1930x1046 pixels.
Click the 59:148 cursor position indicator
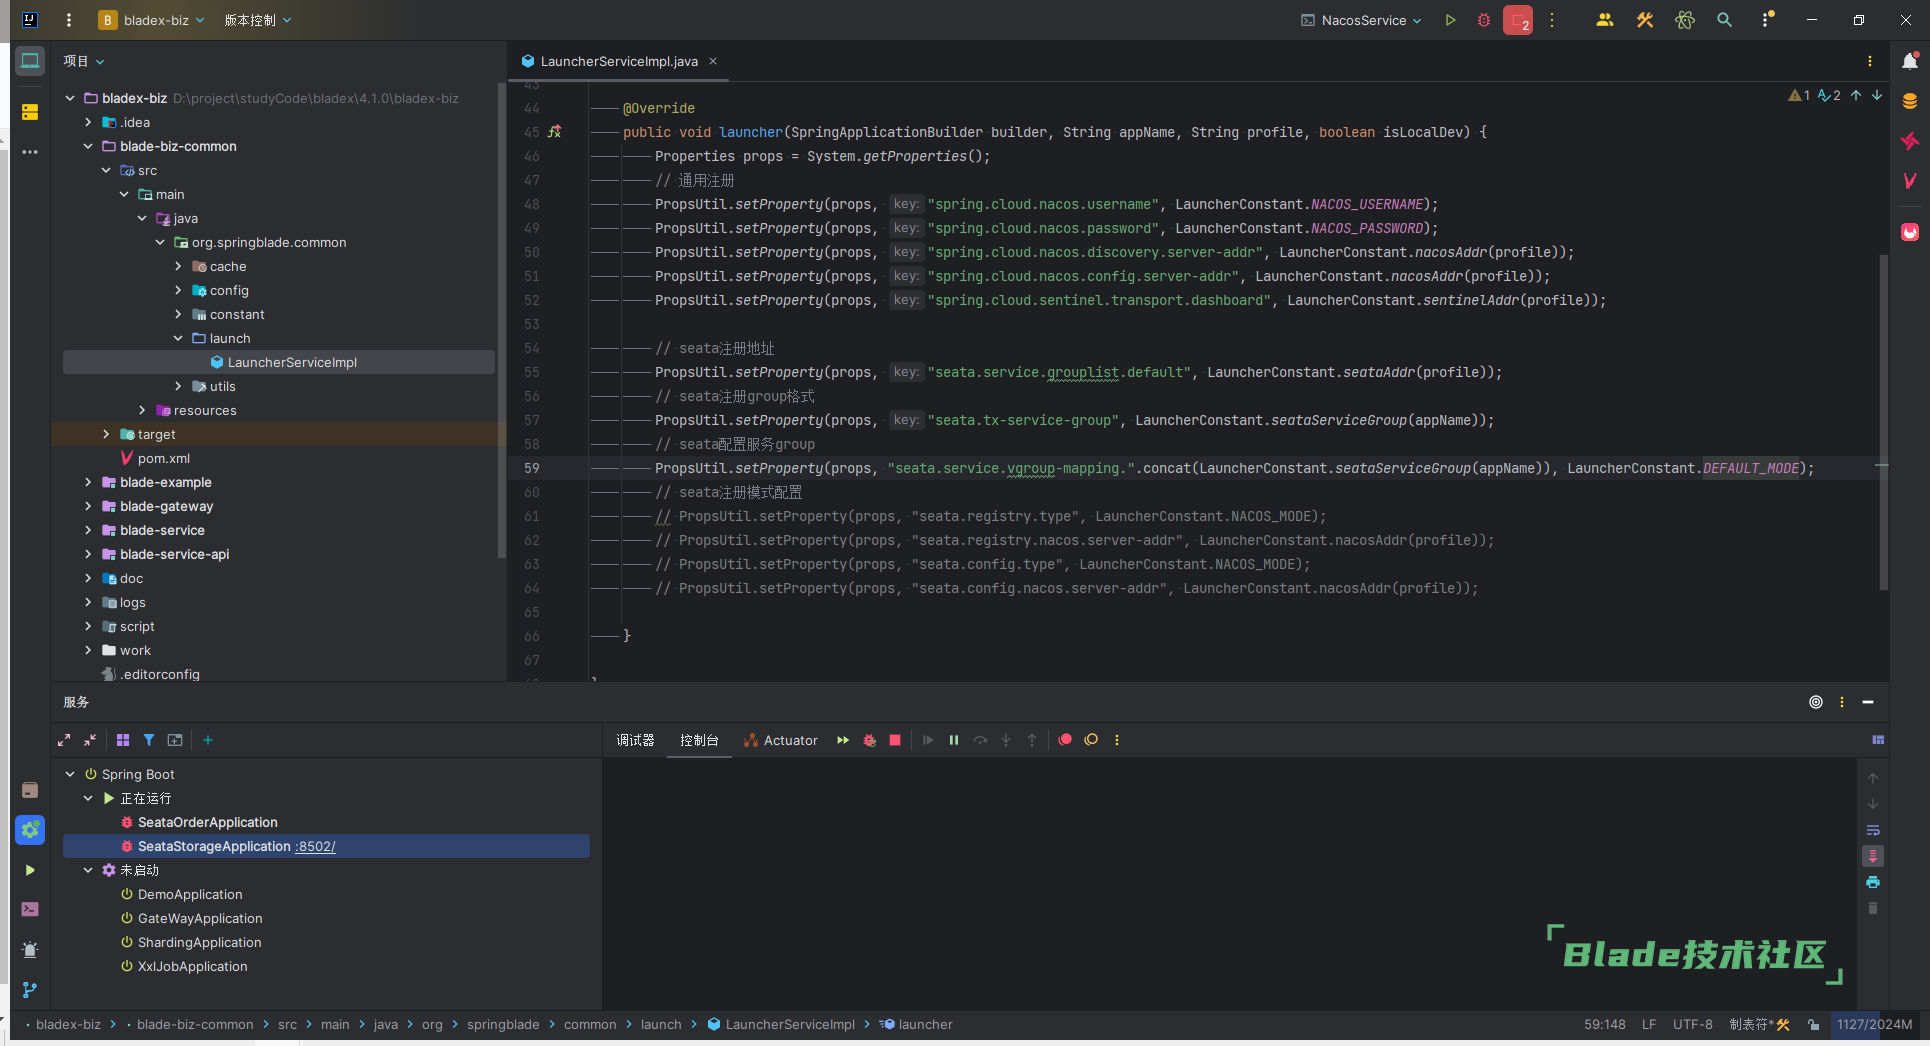click(1605, 1024)
